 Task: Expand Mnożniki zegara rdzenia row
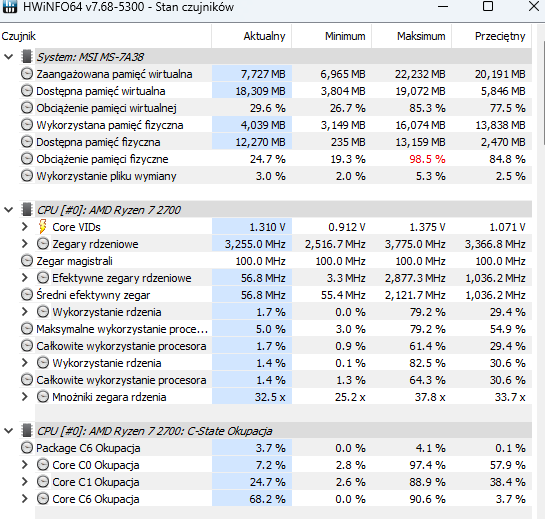25,397
